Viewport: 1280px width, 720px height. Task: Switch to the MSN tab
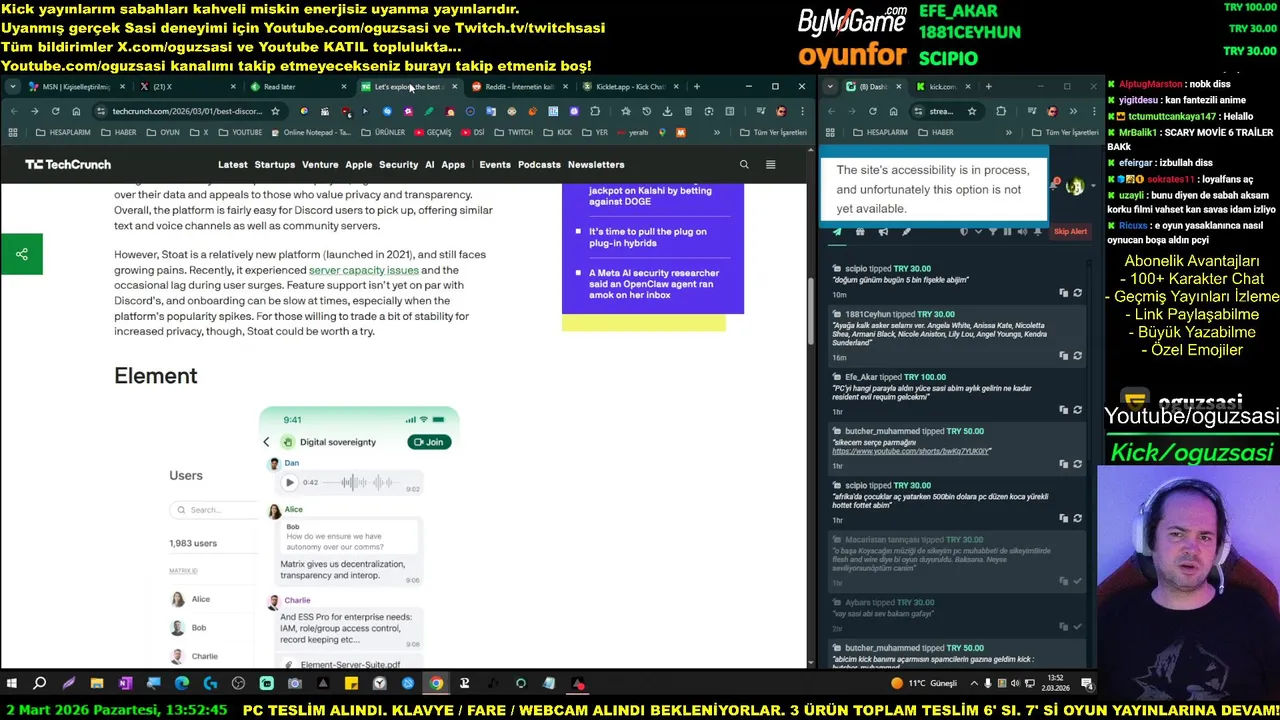(x=76, y=87)
